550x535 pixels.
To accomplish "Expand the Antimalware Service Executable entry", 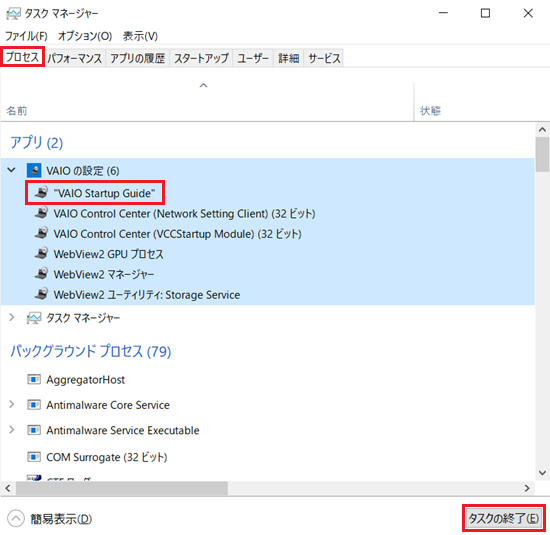I will 12,430.
